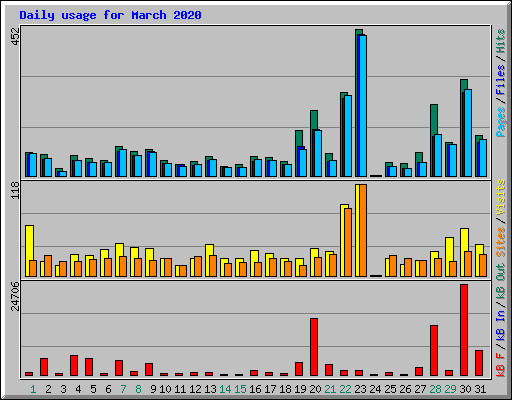
Task: Click the day 20 red kB bar
Action: [314, 347]
